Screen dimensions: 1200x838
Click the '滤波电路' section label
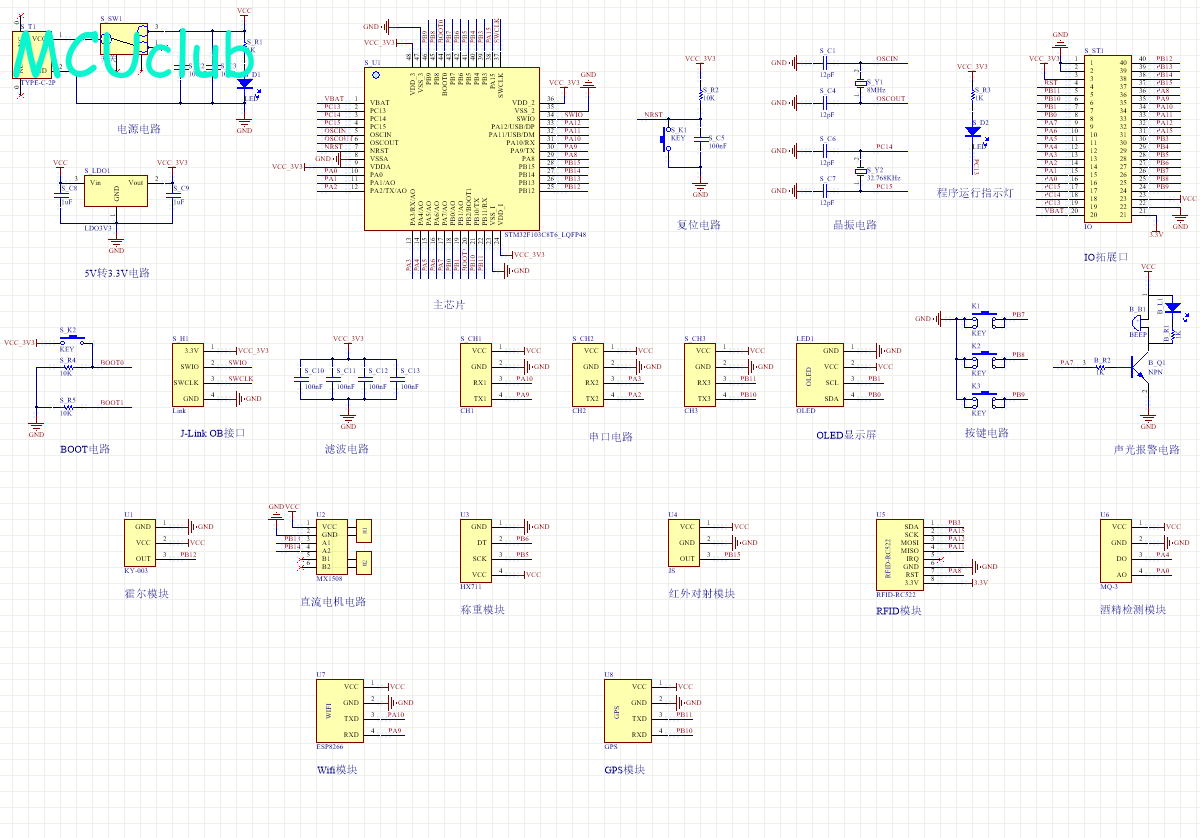tap(347, 449)
